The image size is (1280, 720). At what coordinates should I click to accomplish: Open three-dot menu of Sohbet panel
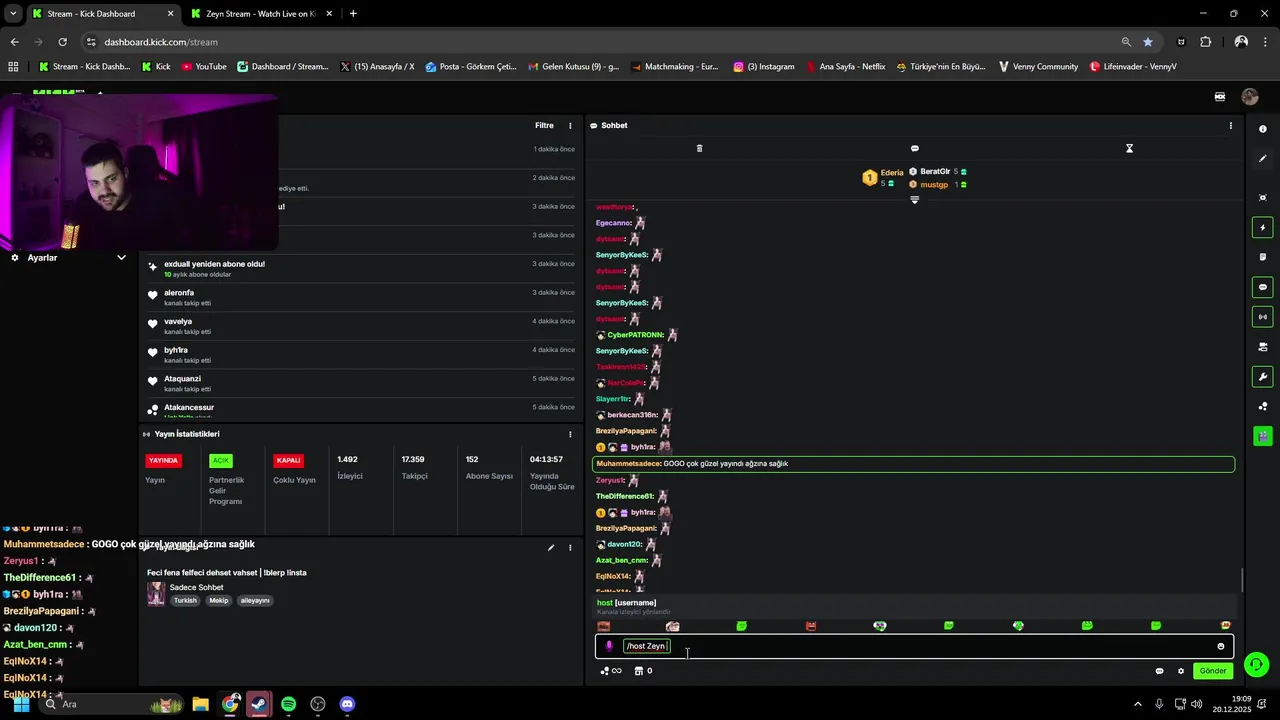(1230, 125)
